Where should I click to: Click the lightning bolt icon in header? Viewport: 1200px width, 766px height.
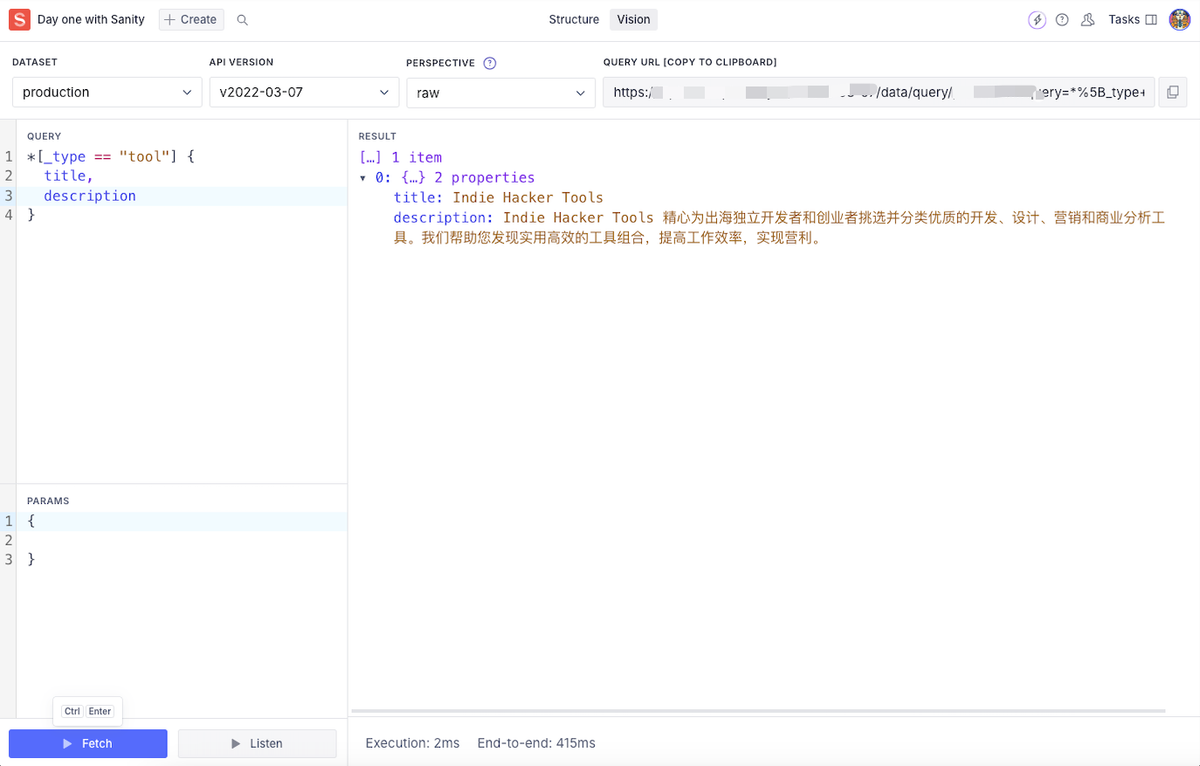[1037, 20]
